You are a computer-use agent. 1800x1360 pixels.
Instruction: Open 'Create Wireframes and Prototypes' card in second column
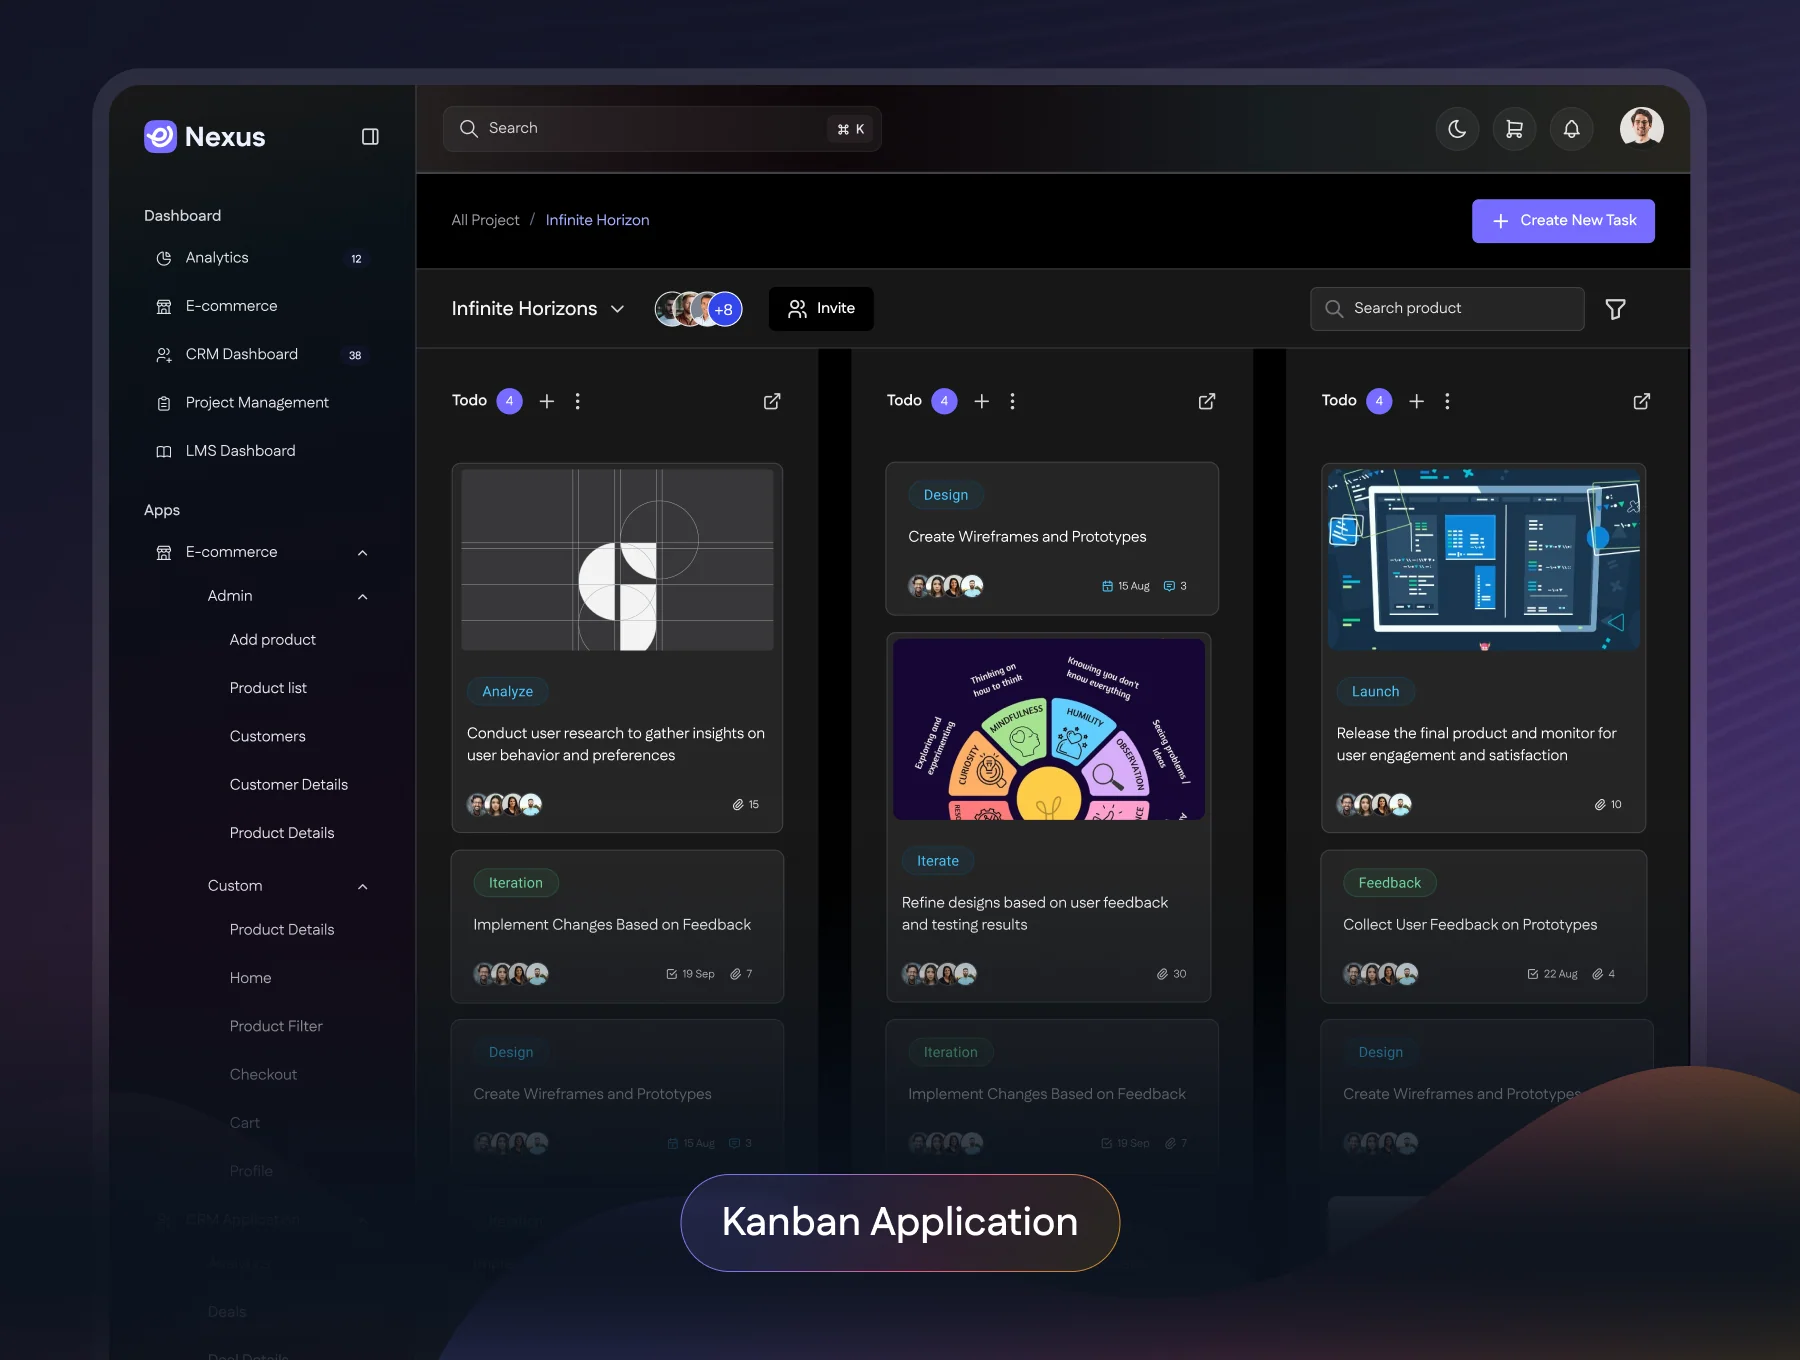pos(1052,538)
